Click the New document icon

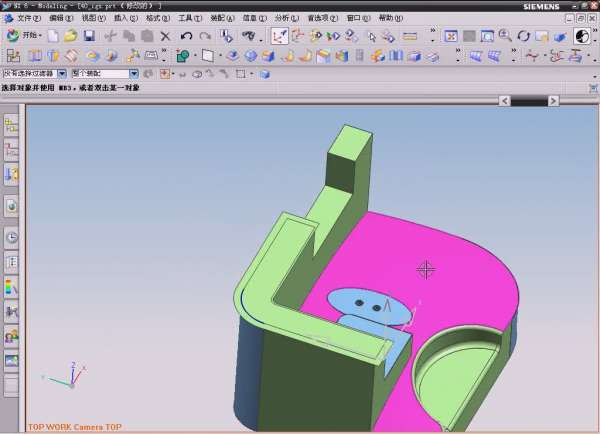53,36
